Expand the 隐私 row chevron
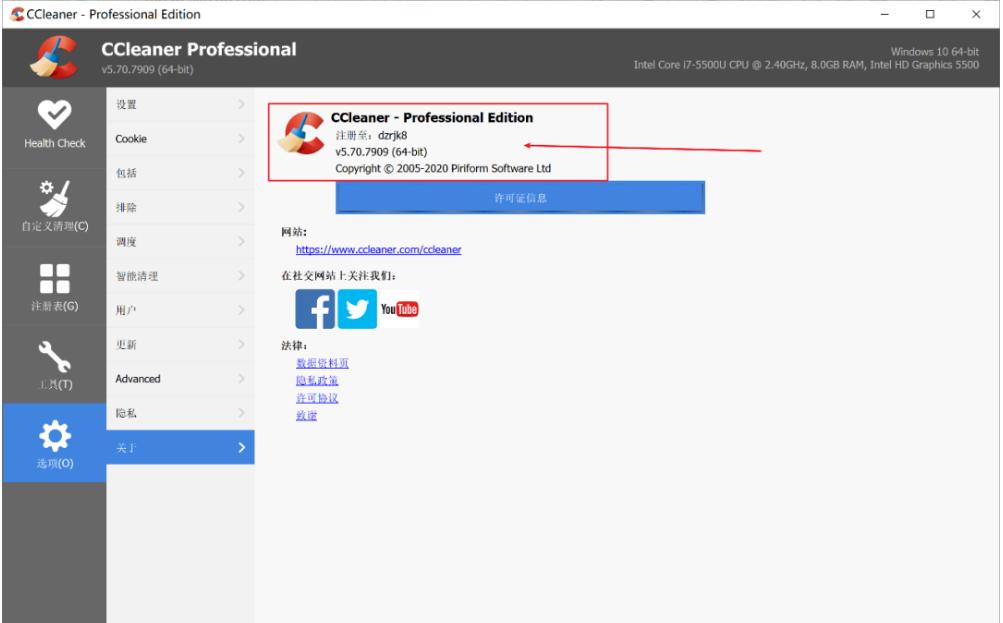Viewport: 1003px width, 623px height. click(241, 413)
